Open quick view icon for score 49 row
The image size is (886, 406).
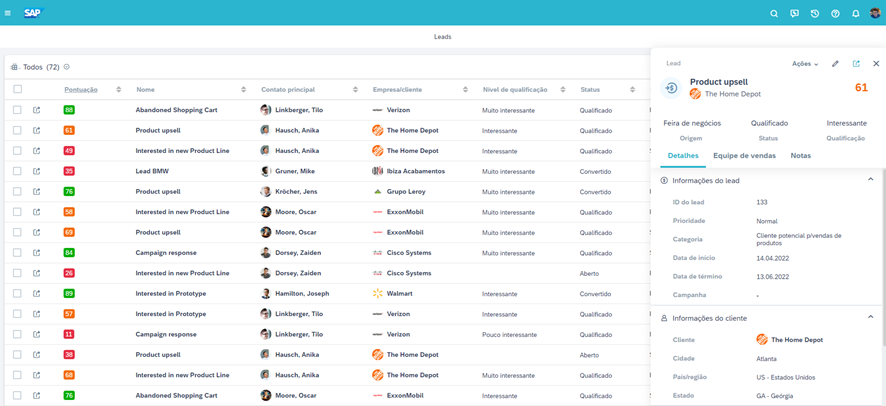(x=37, y=151)
